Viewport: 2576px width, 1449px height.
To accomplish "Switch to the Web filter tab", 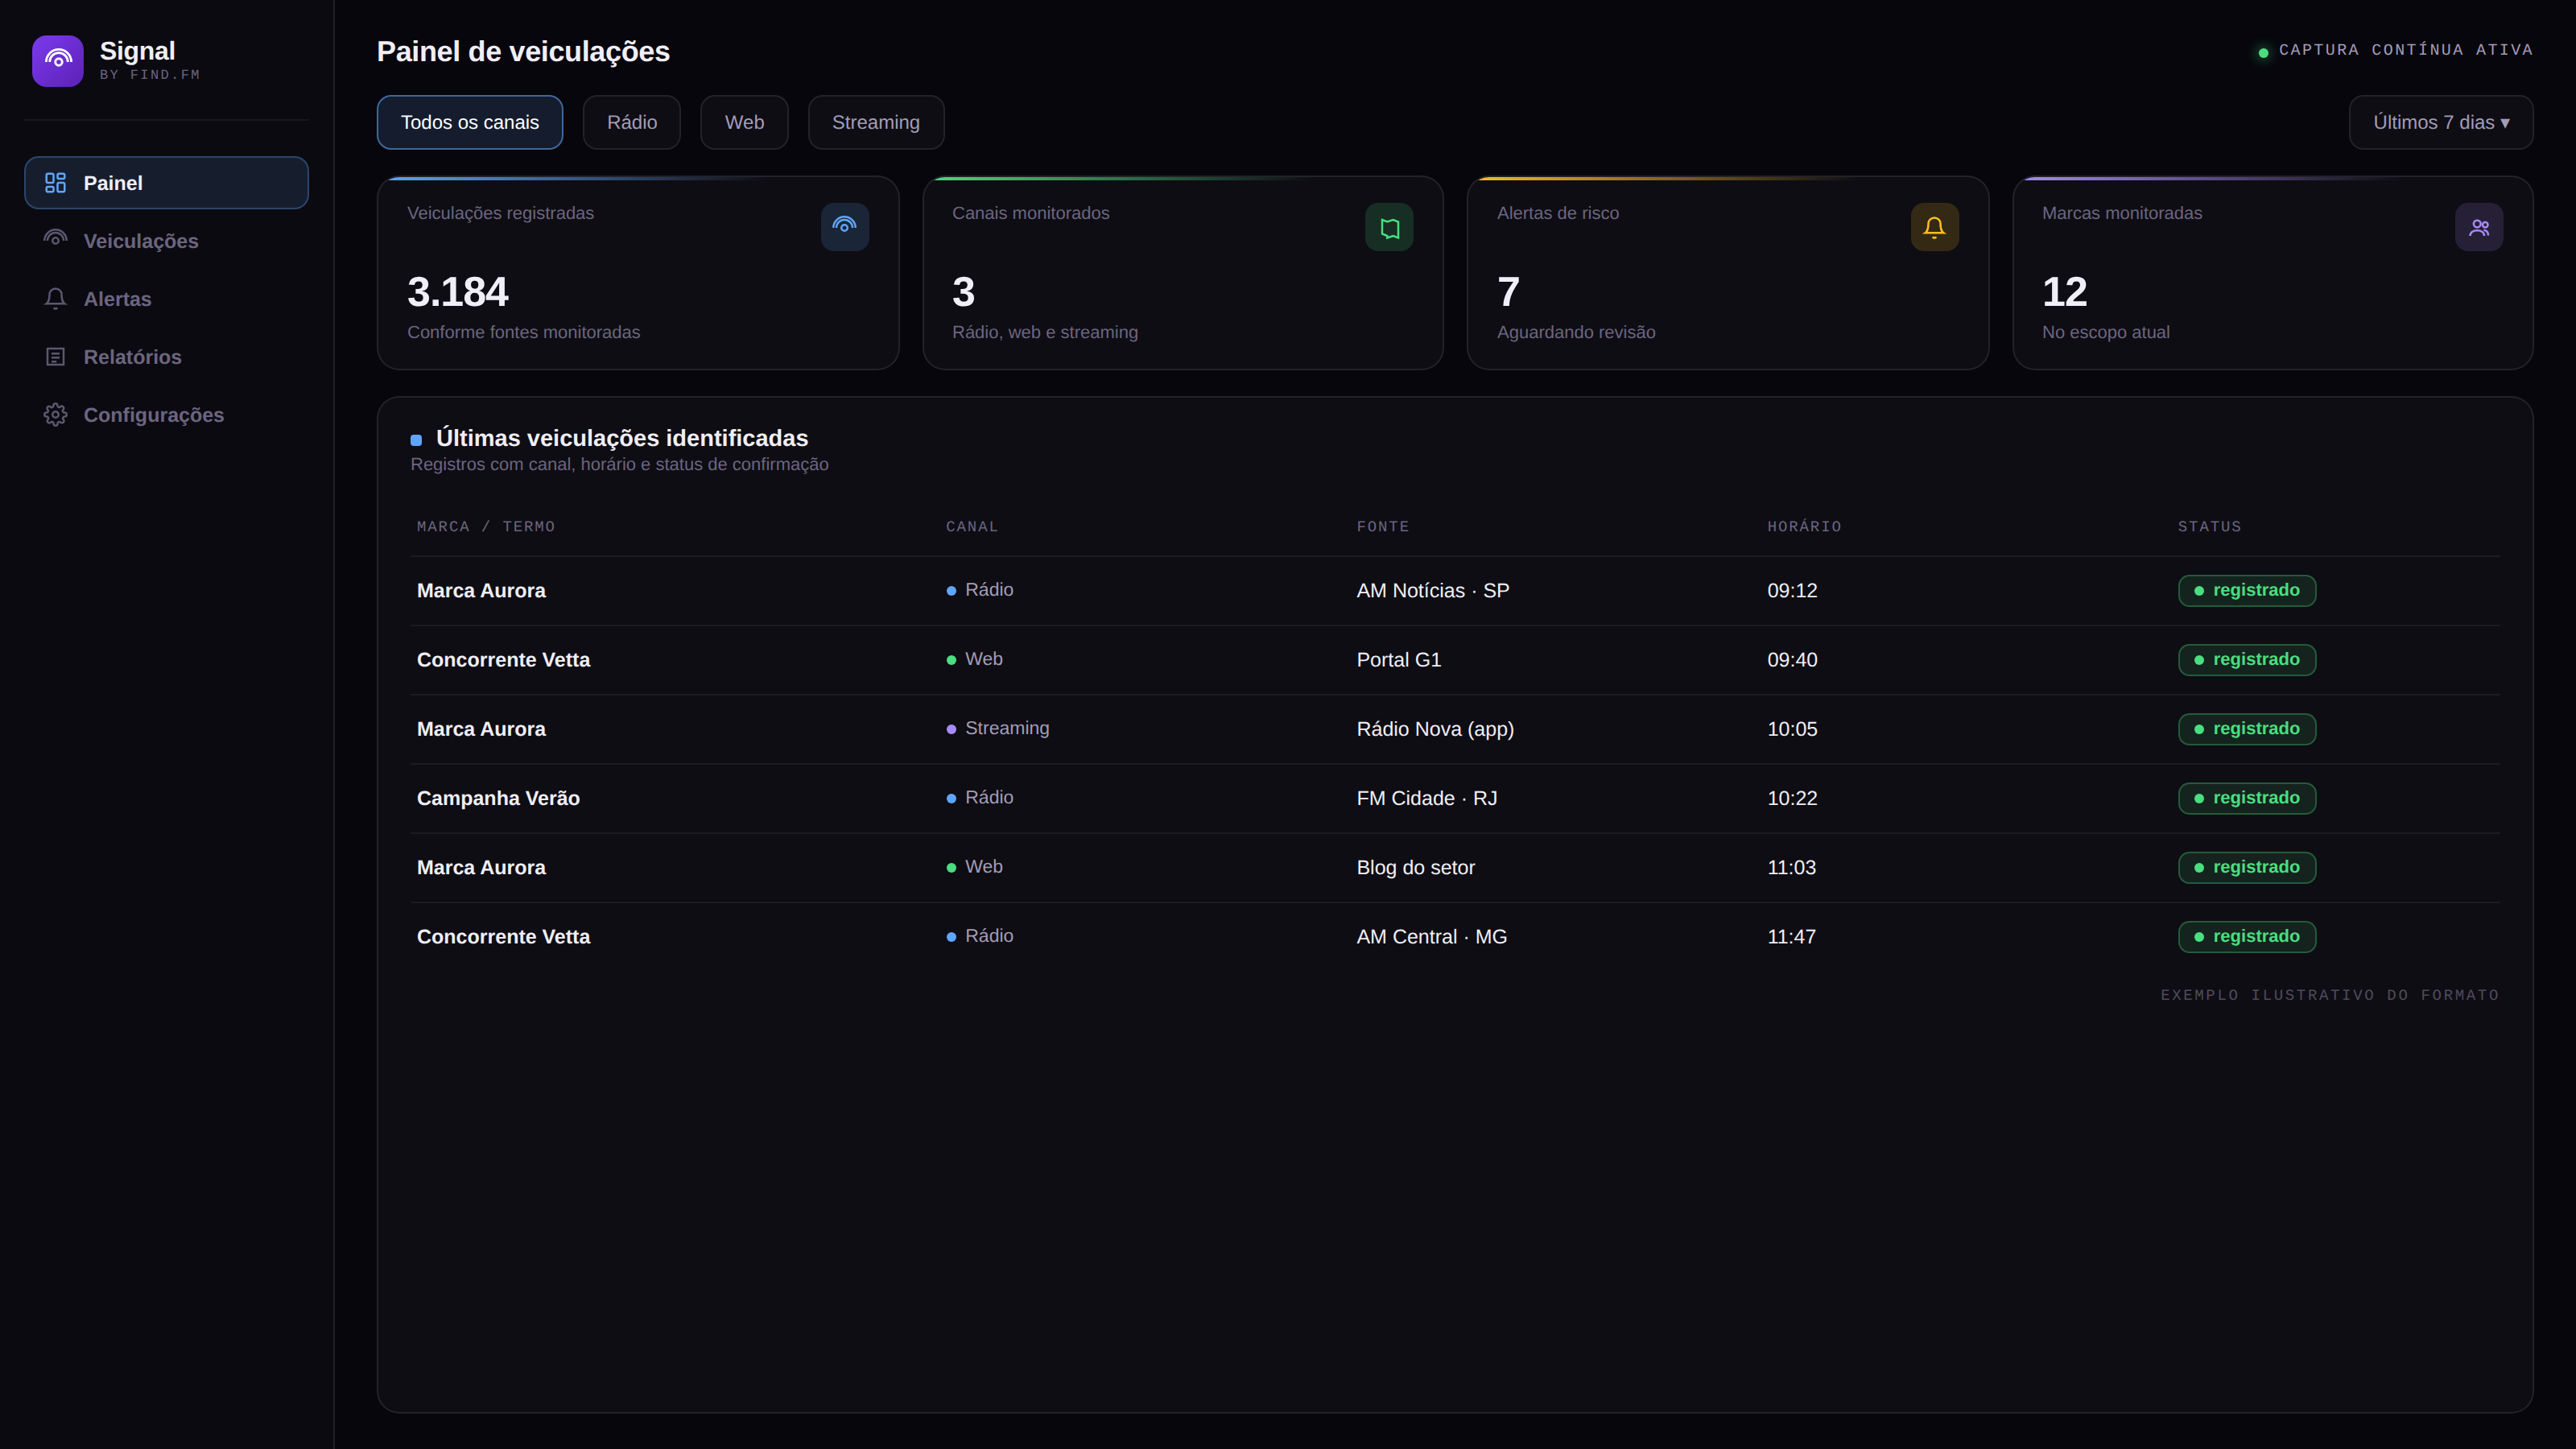I will coord(744,122).
